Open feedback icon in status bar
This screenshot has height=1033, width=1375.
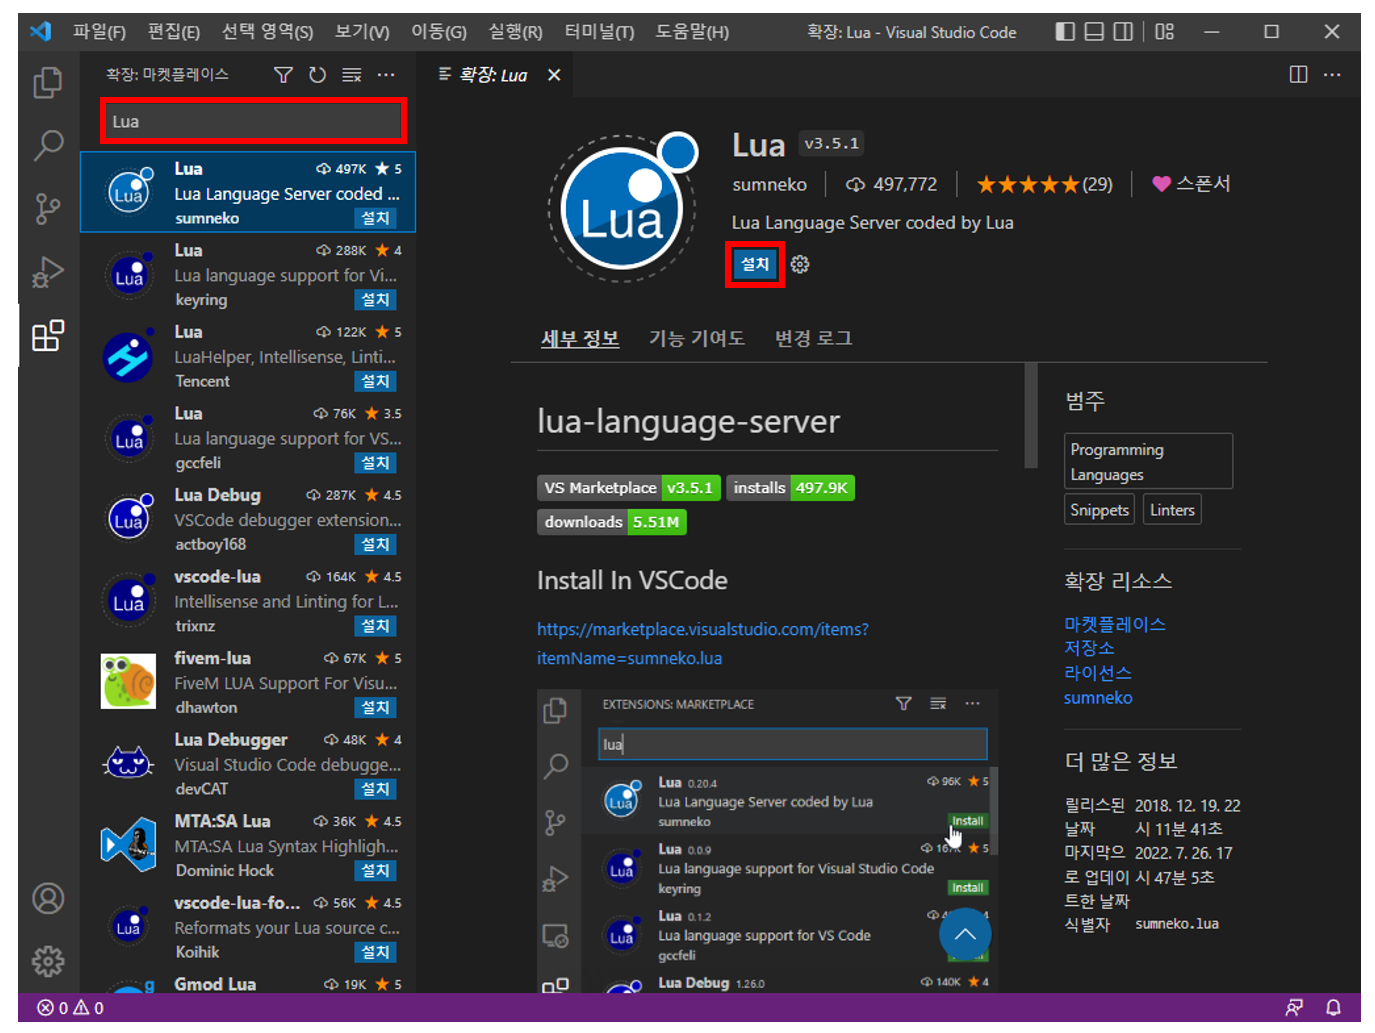pyautogui.click(x=1294, y=1007)
